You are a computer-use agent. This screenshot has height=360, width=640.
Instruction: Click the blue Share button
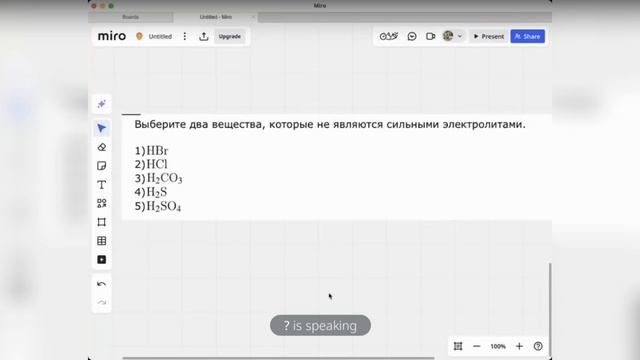click(x=527, y=36)
